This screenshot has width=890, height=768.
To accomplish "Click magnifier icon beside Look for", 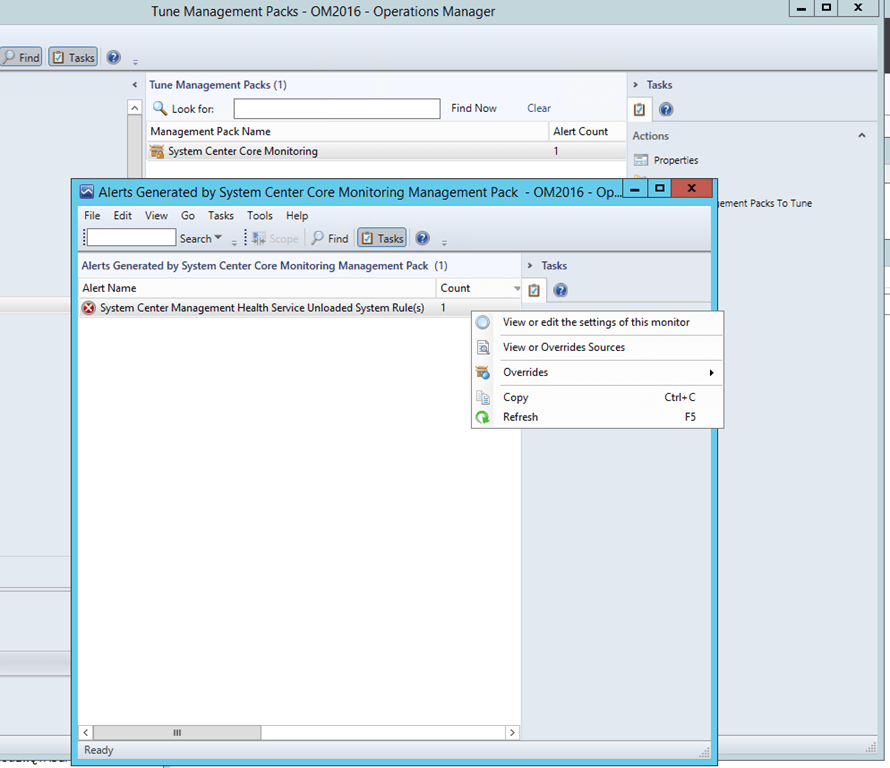I will tap(160, 108).
